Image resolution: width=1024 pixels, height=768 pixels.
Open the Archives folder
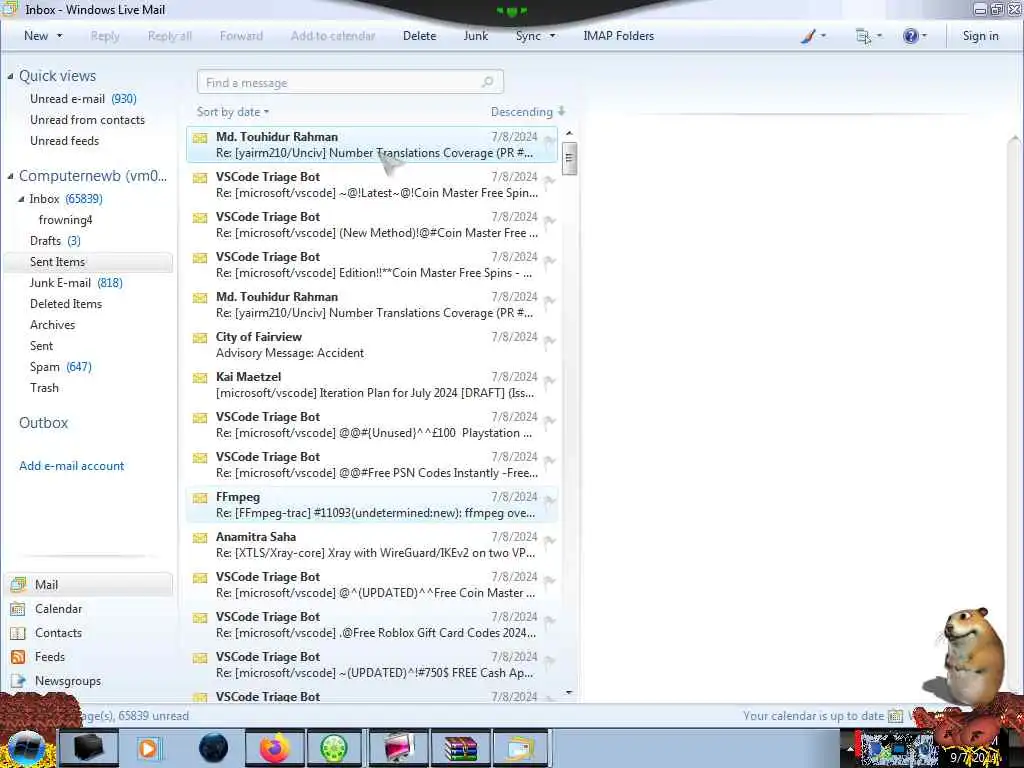pos(52,325)
